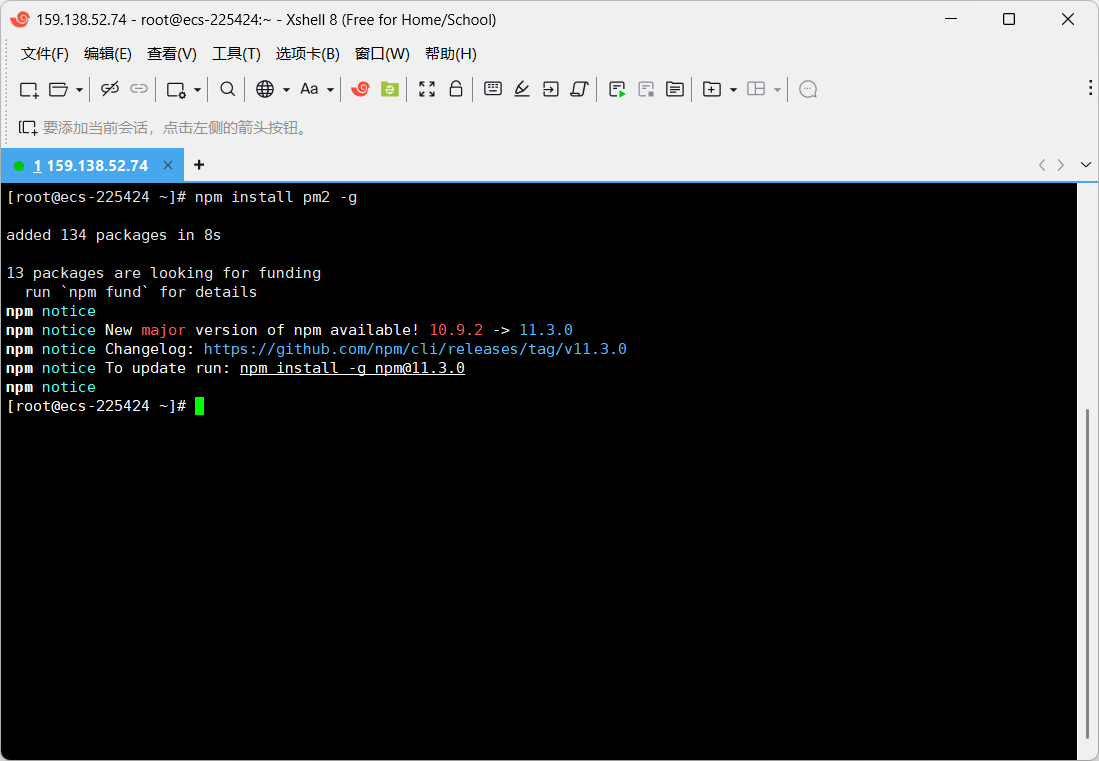The width and height of the screenshot is (1099, 761).
Task: Maximize the Xshell window
Action: (x=1009, y=19)
